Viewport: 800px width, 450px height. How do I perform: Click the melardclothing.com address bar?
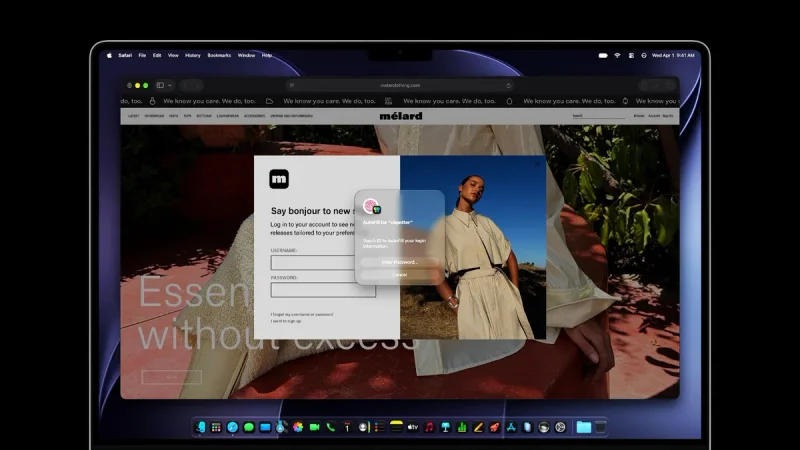[x=400, y=85]
